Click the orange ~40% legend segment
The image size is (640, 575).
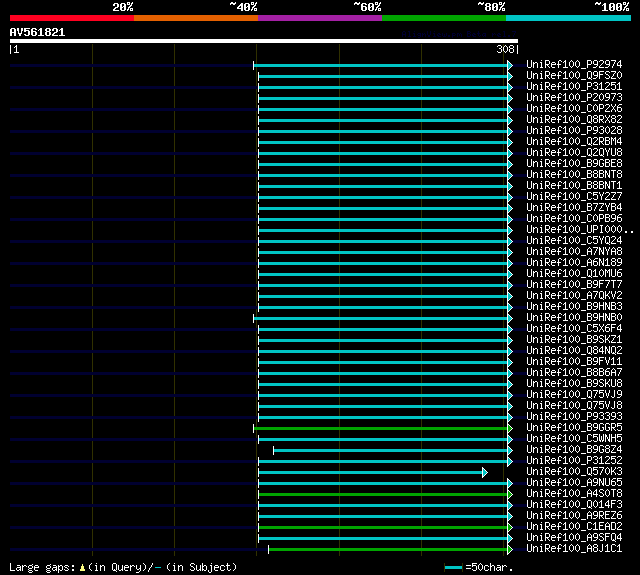(196, 18)
